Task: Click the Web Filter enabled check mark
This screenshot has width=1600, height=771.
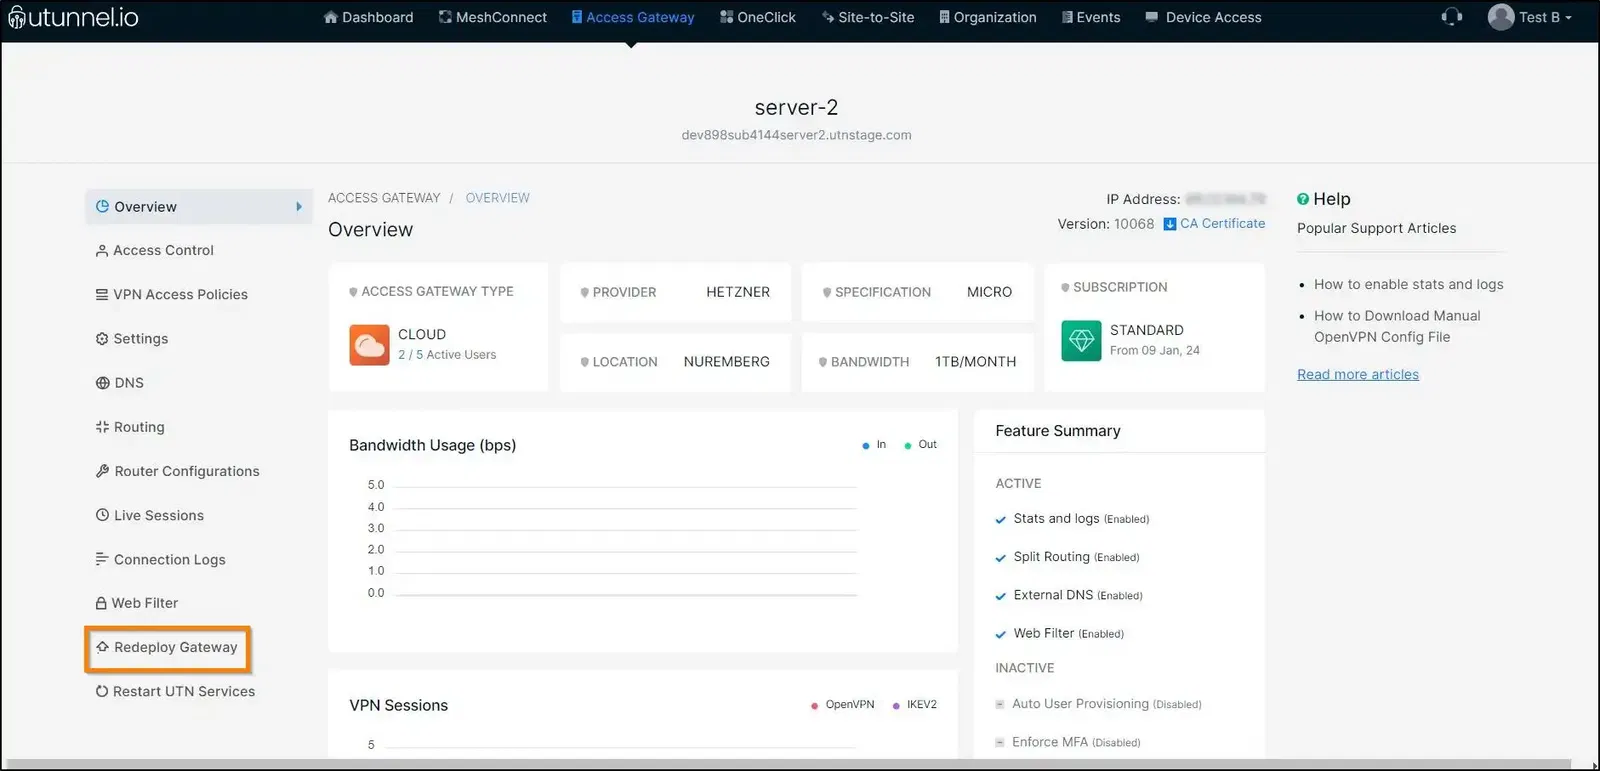Action: pyautogui.click(x=1001, y=634)
